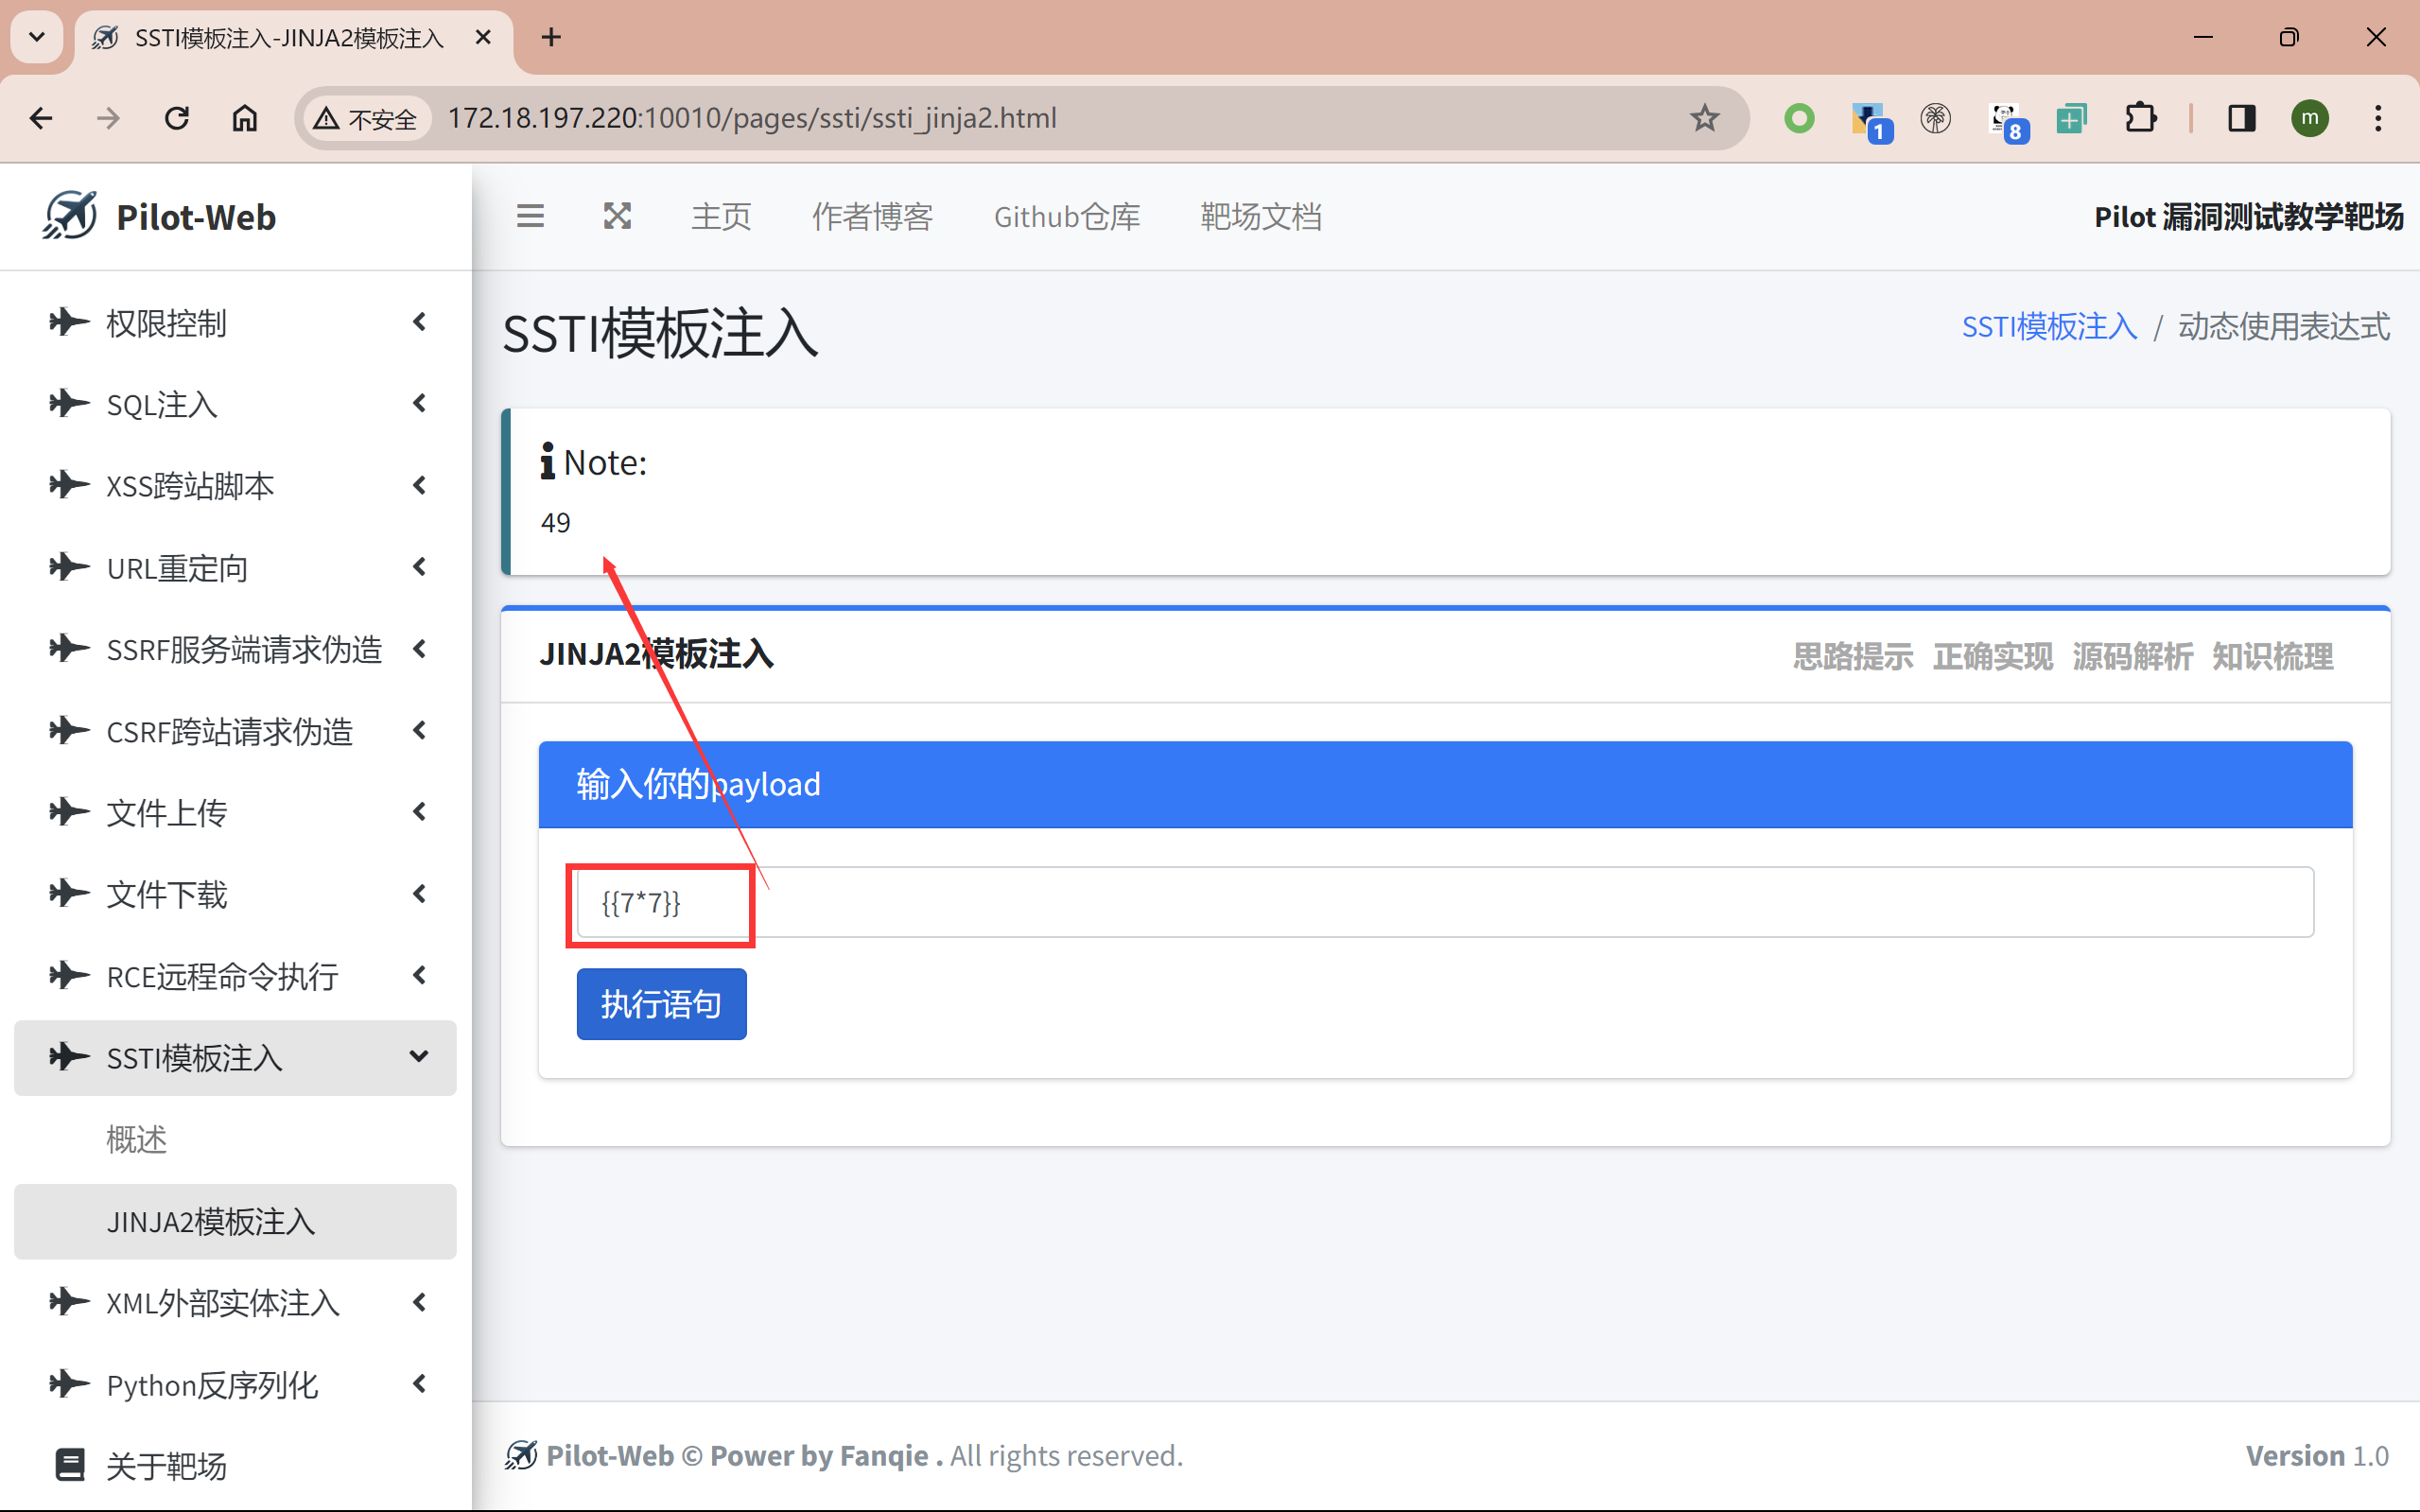
Task: Collapse the SSTI模板注入 menu chevron
Action: pyautogui.click(x=420, y=1057)
